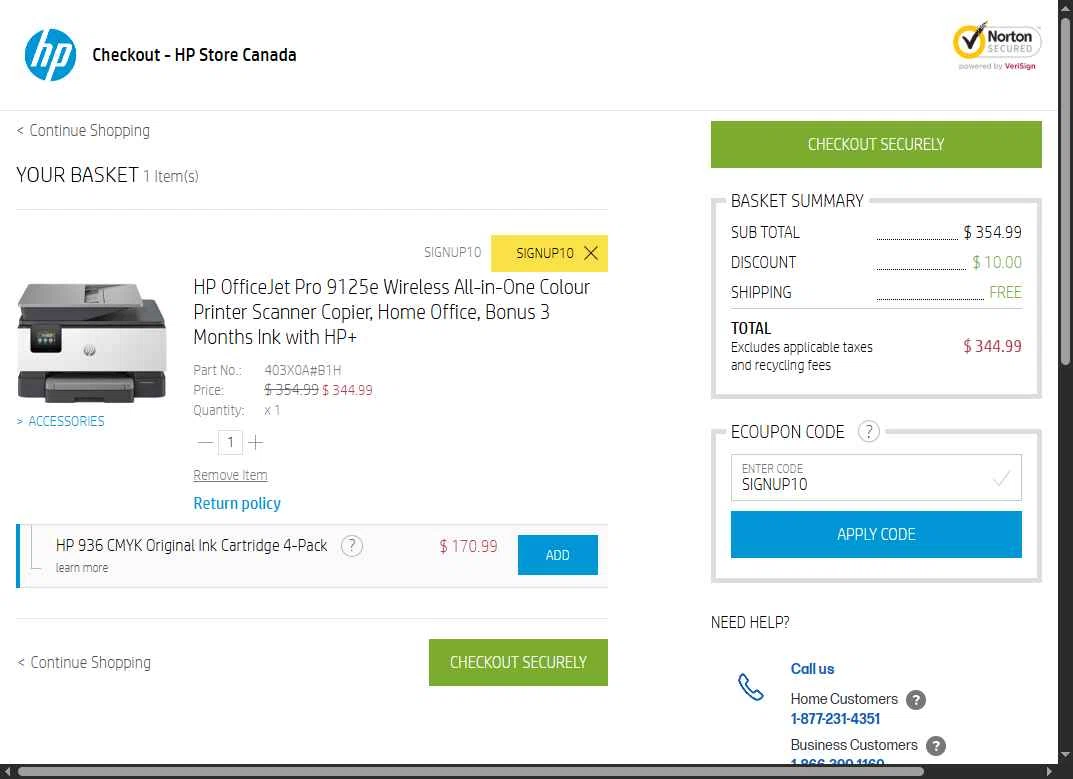
Task: Click the phone icon under Need Help
Action: point(751,687)
